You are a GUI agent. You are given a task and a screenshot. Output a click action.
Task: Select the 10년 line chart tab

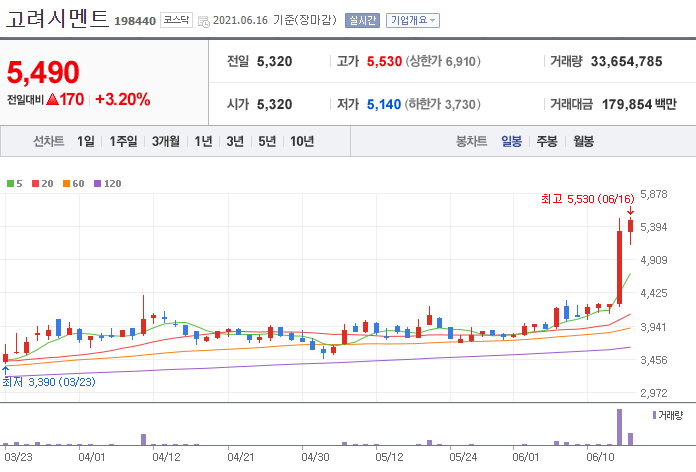point(302,141)
